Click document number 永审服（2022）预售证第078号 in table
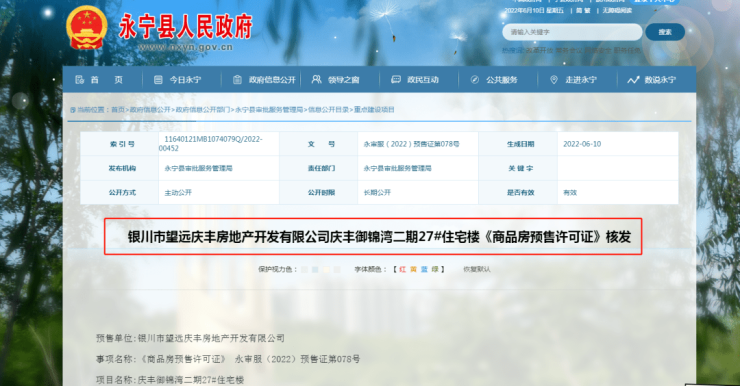 tap(412, 144)
